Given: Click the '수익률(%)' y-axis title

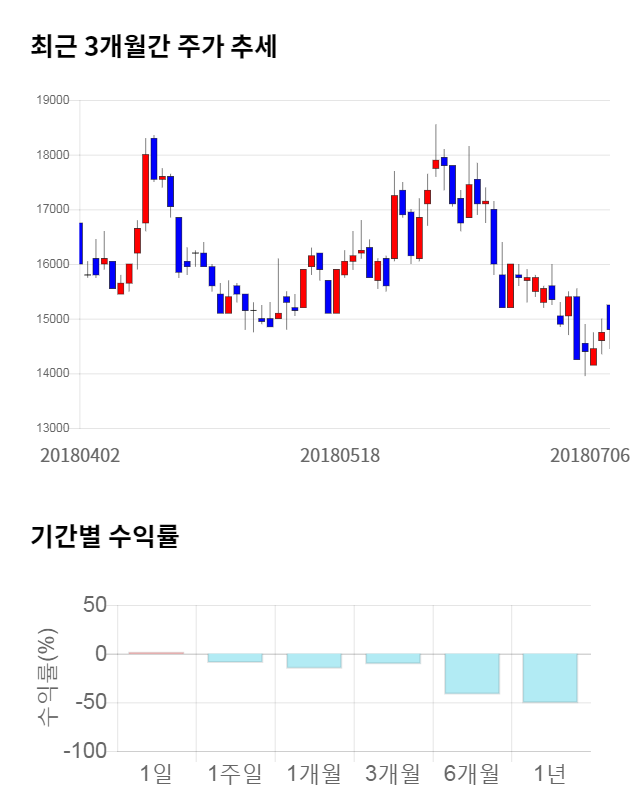Looking at the screenshot, I should (47, 676).
